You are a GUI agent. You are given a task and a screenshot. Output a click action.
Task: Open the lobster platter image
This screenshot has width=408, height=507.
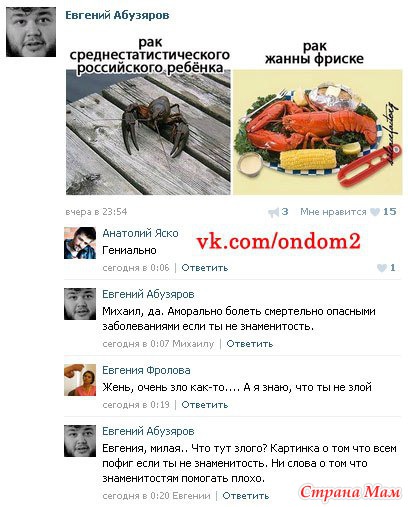coord(317,132)
